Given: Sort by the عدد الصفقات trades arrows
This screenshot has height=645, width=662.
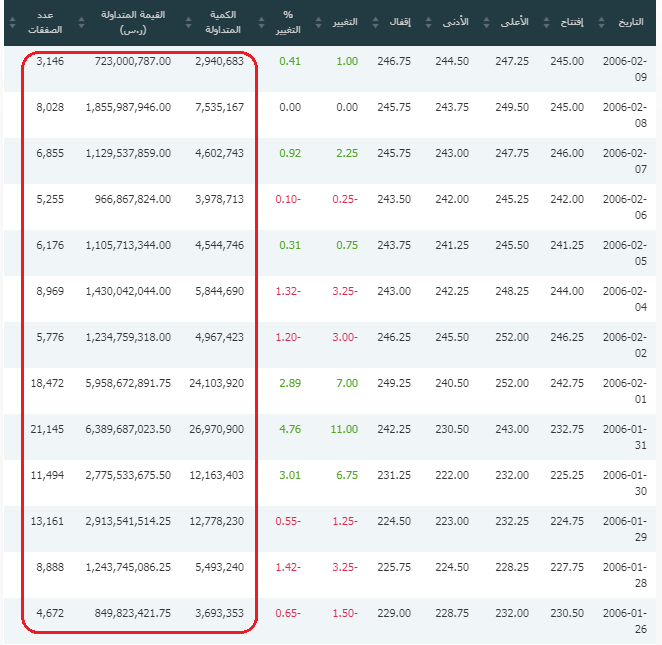Looking at the screenshot, I should [12, 22].
